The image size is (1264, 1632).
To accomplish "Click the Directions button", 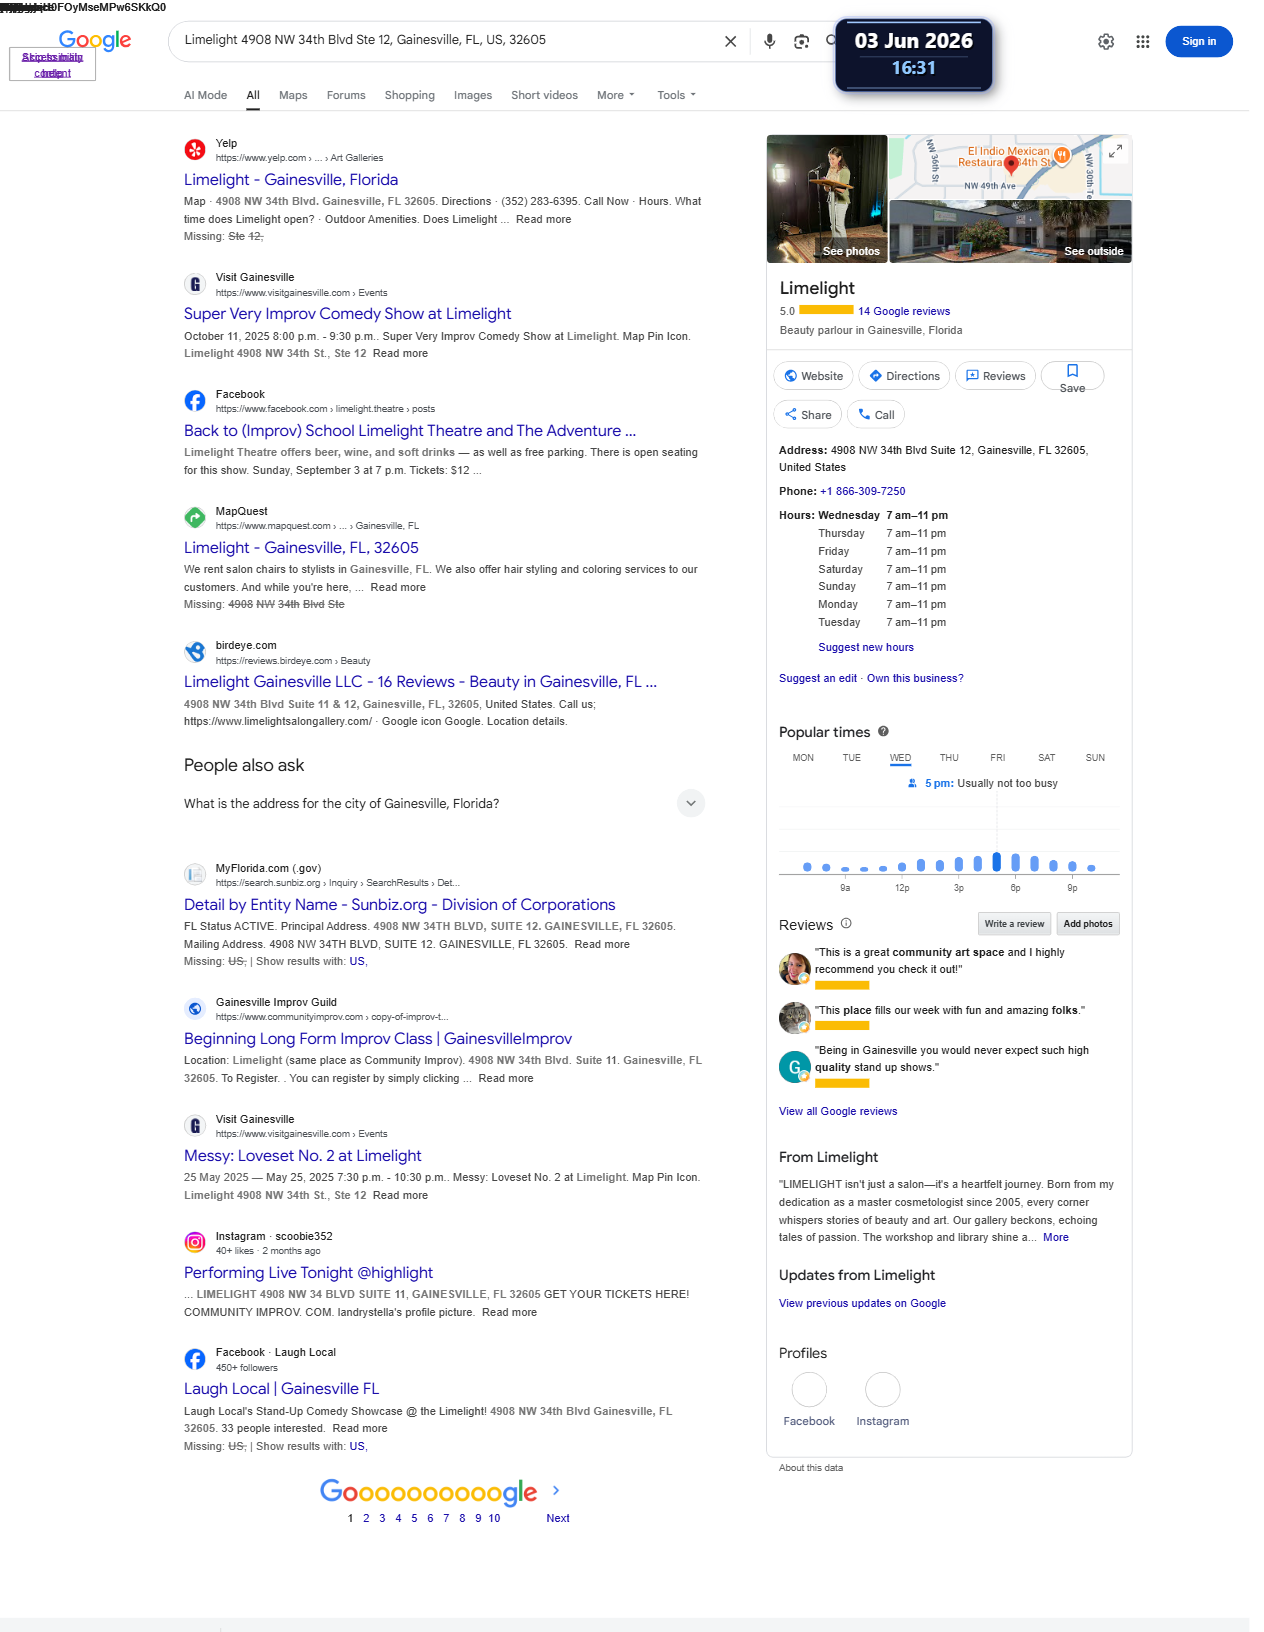I will pyautogui.click(x=904, y=376).
